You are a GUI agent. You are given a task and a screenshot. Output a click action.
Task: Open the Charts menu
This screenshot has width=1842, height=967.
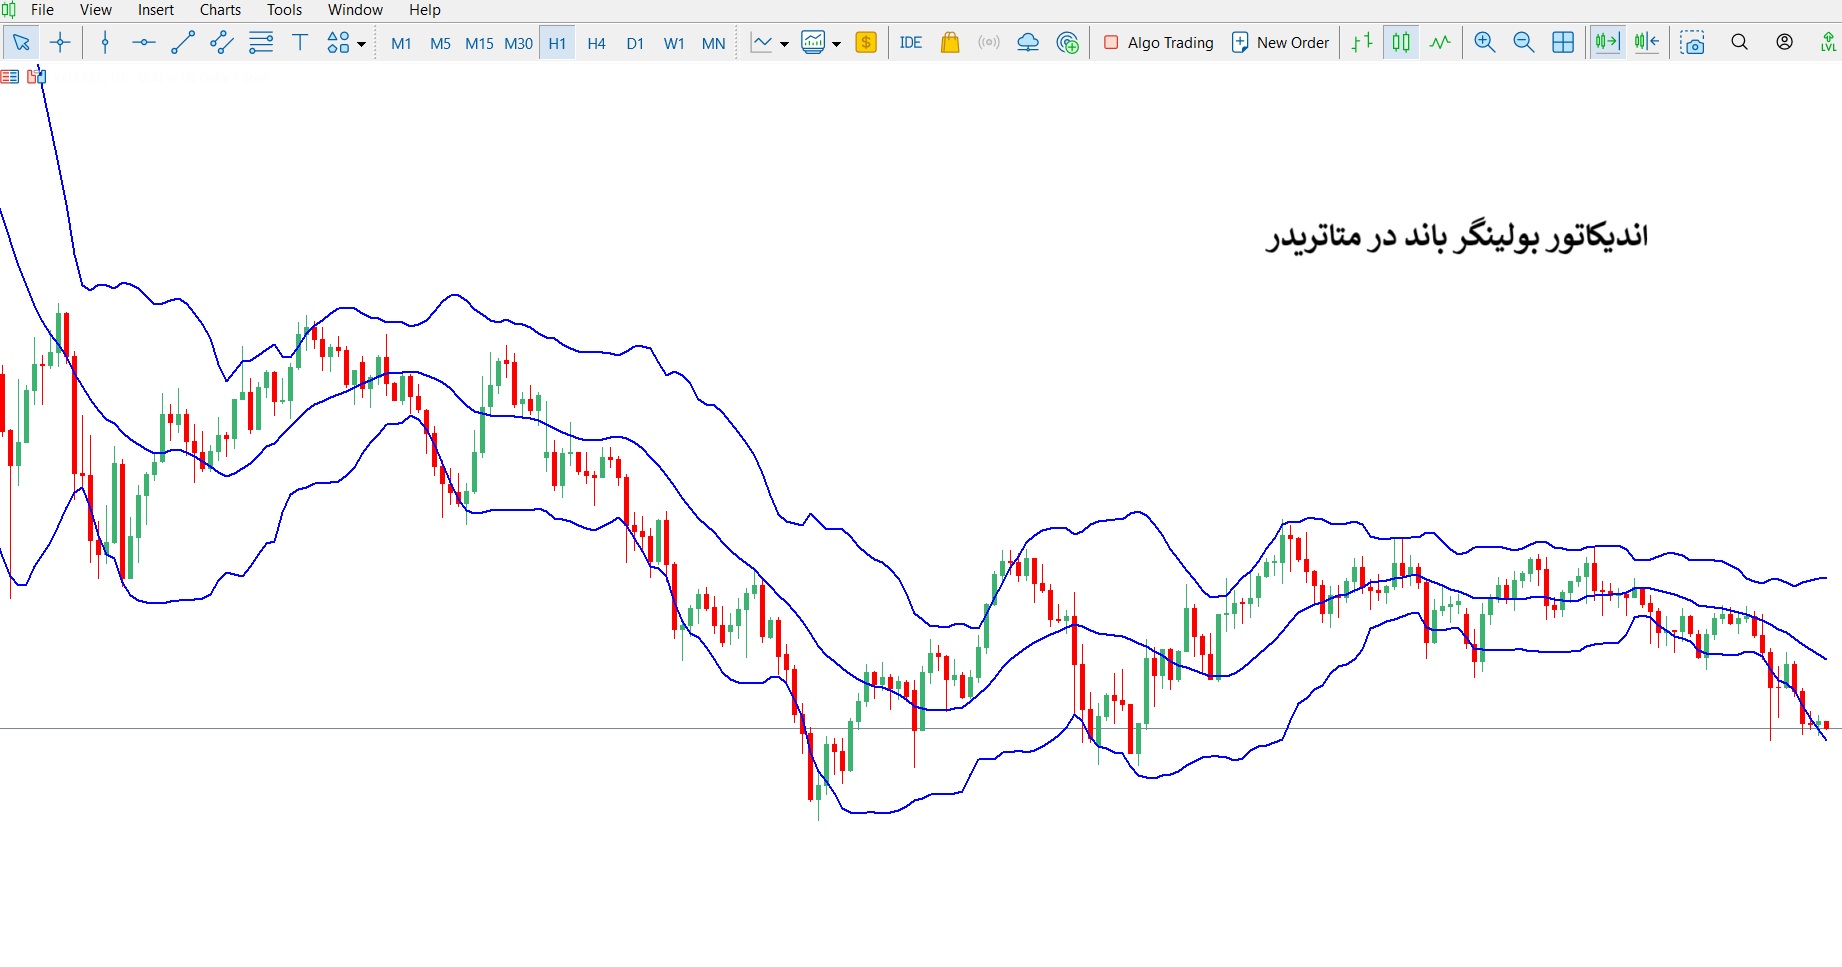[221, 10]
